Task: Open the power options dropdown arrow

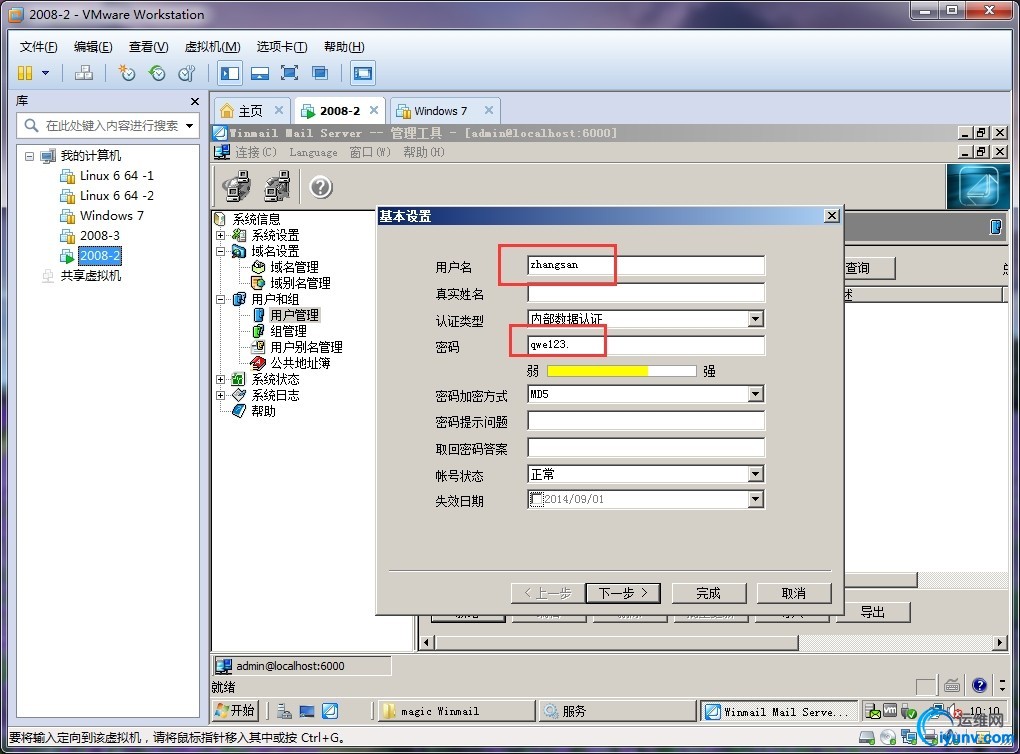Action: click(46, 73)
